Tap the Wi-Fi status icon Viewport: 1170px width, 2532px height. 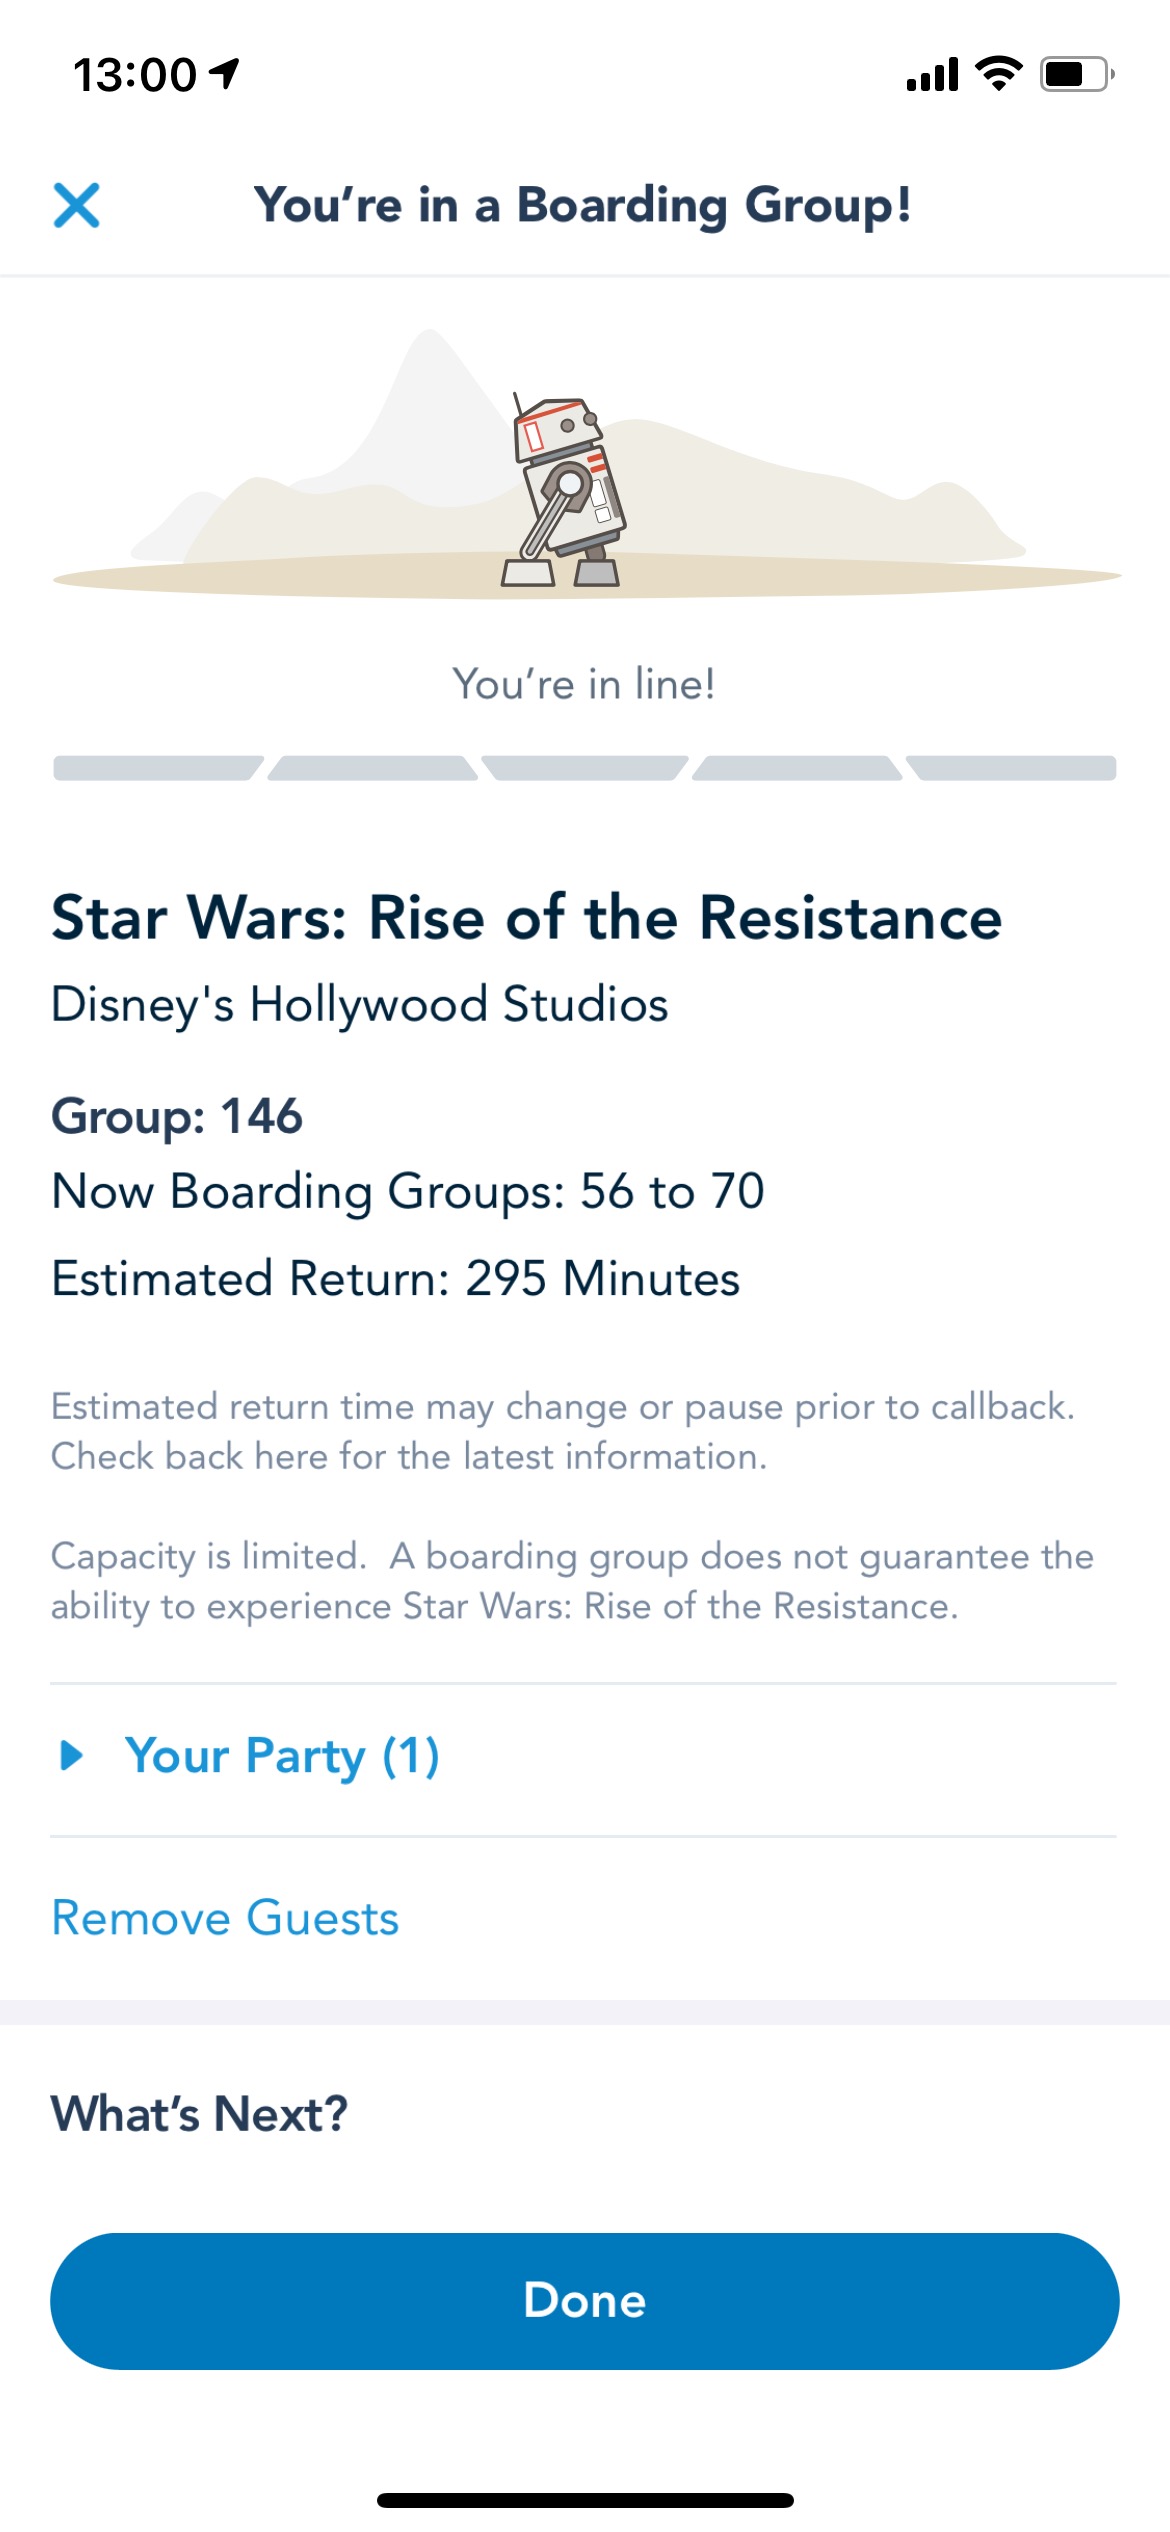998,74
